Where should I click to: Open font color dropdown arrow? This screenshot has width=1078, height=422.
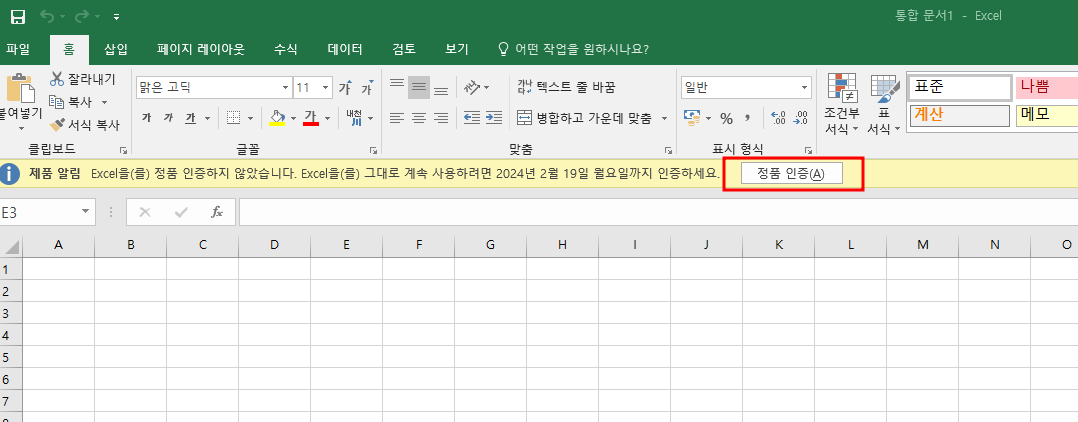(327, 118)
